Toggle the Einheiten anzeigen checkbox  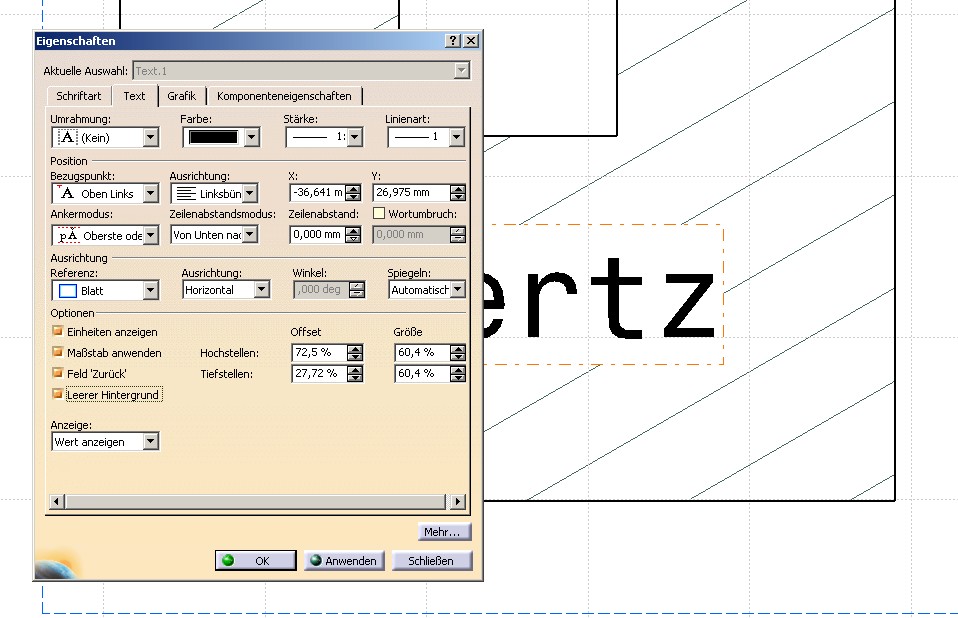pyautogui.click(x=57, y=332)
